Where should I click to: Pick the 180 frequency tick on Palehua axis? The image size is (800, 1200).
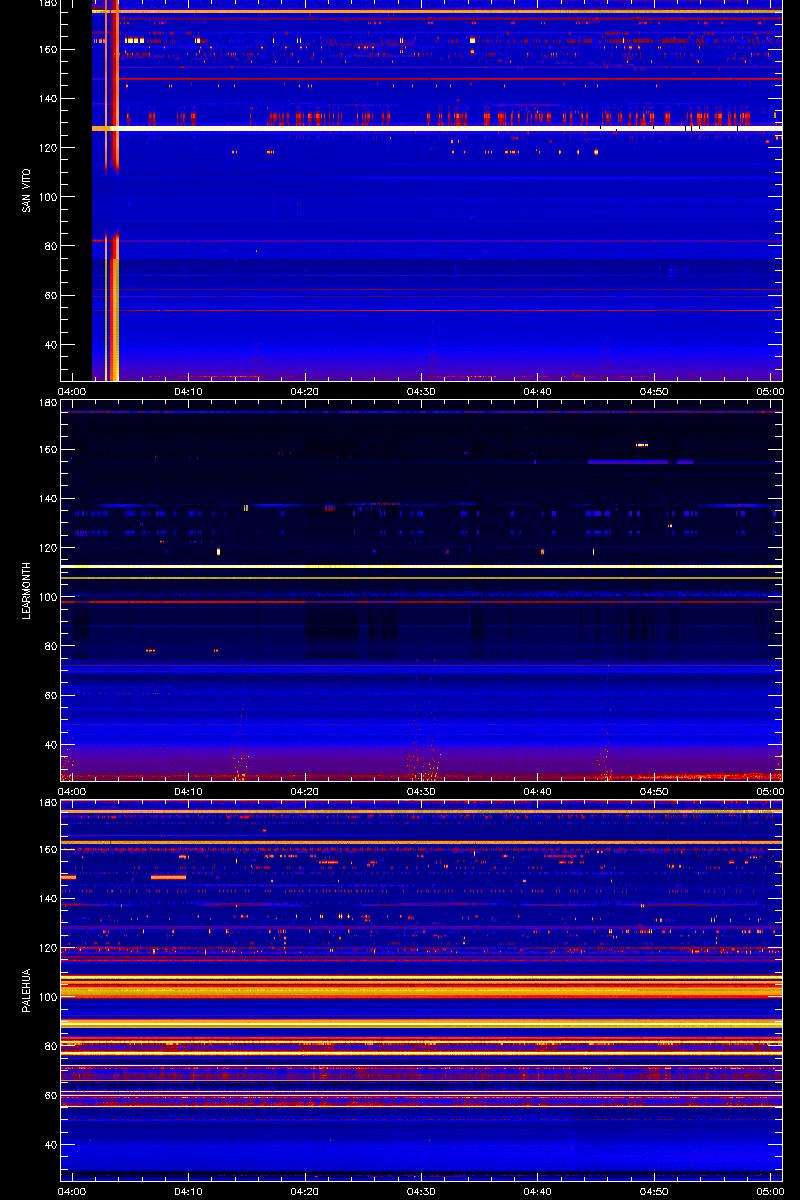tap(46, 803)
